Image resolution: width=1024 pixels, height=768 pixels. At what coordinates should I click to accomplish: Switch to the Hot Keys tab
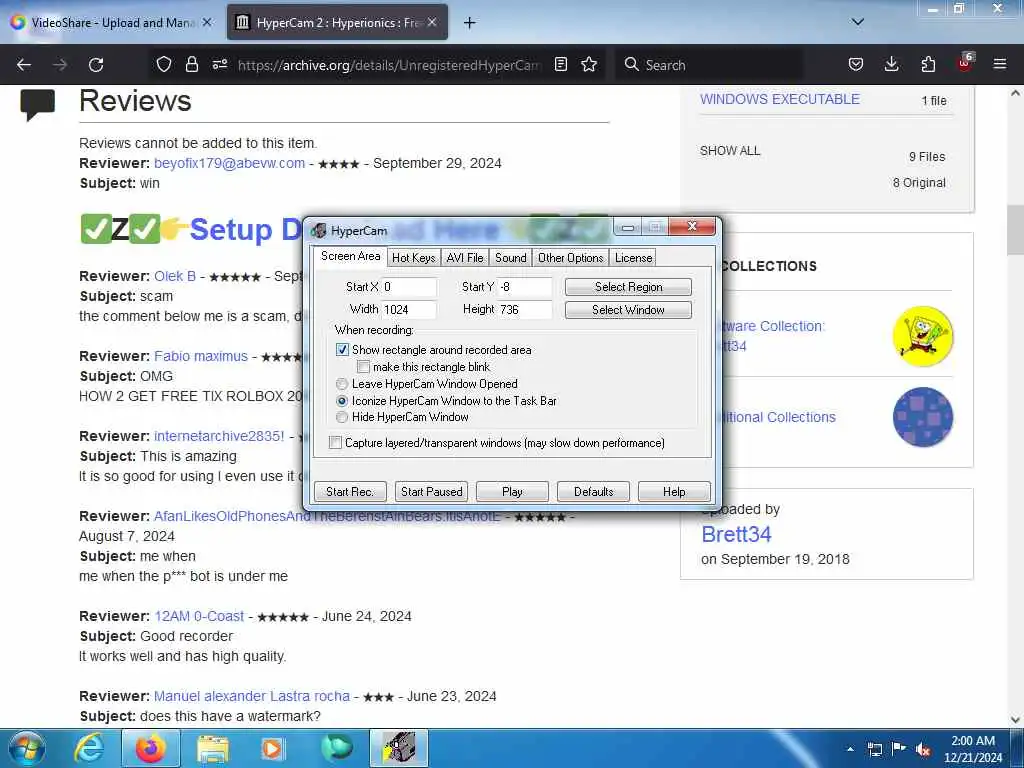[x=413, y=257]
